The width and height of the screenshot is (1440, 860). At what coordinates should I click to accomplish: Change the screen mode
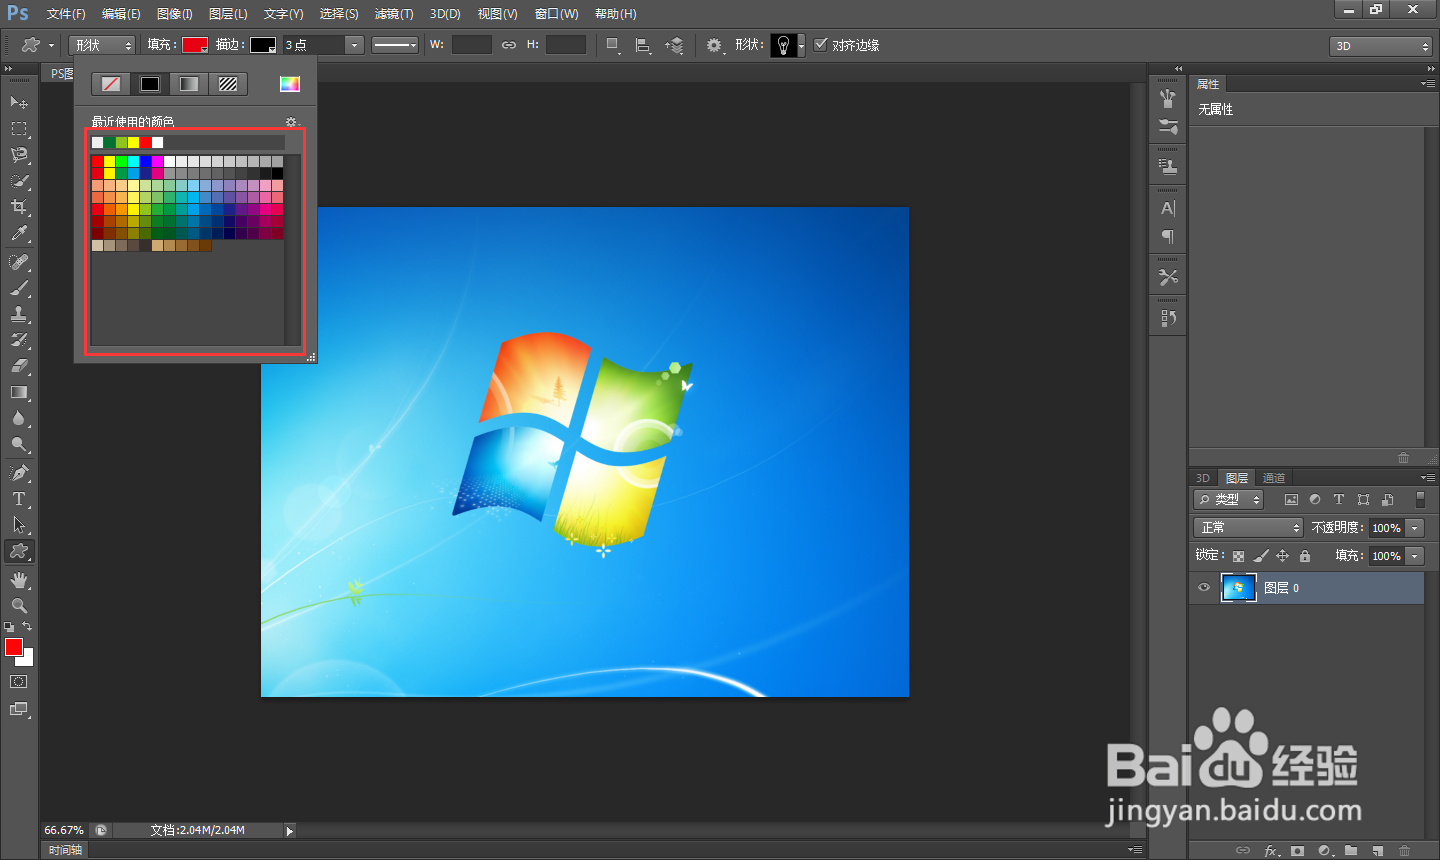click(19, 709)
